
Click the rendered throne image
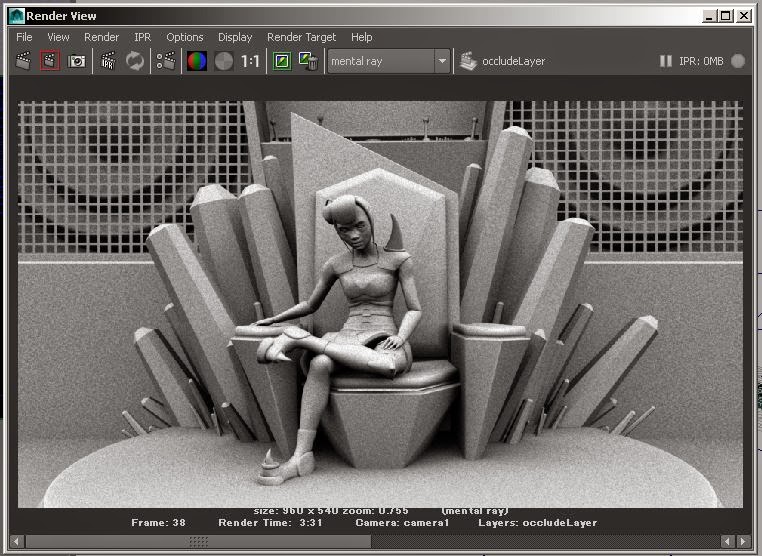click(x=380, y=304)
